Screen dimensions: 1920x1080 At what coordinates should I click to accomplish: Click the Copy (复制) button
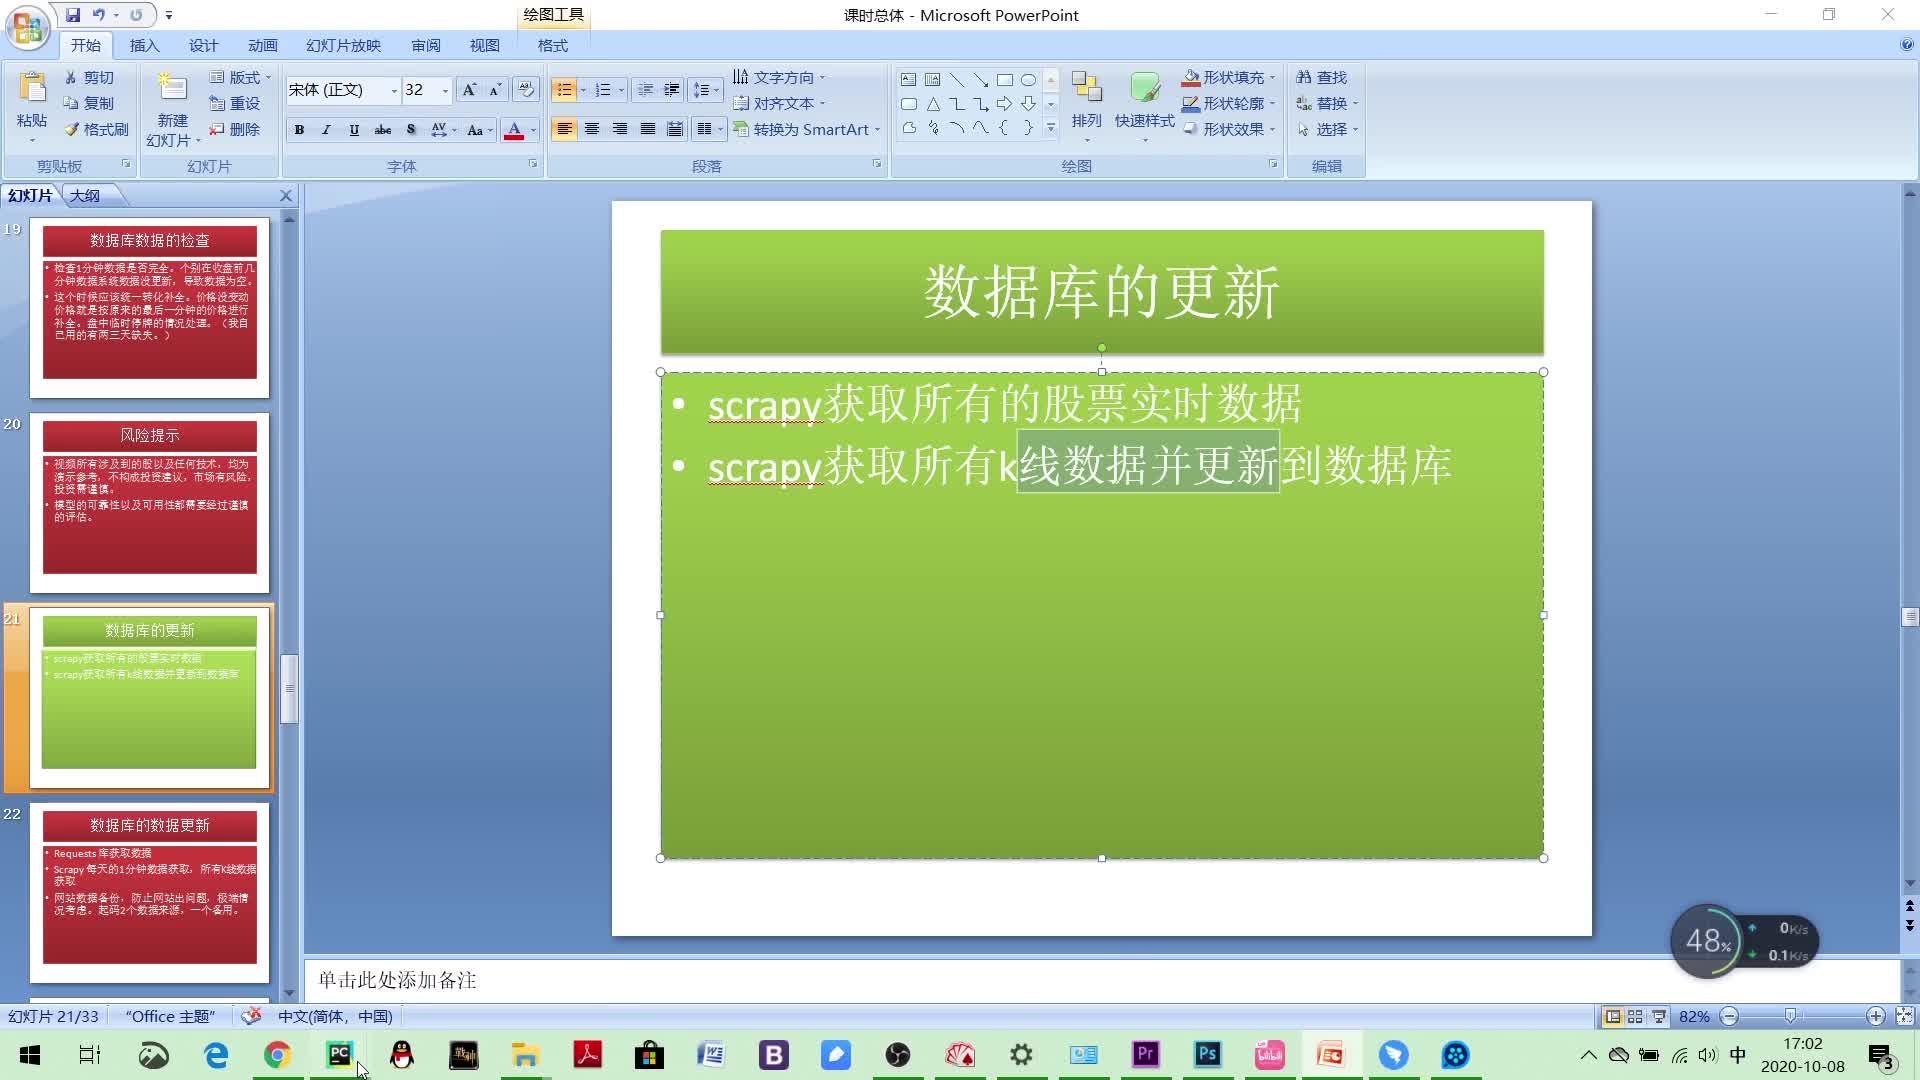88,103
